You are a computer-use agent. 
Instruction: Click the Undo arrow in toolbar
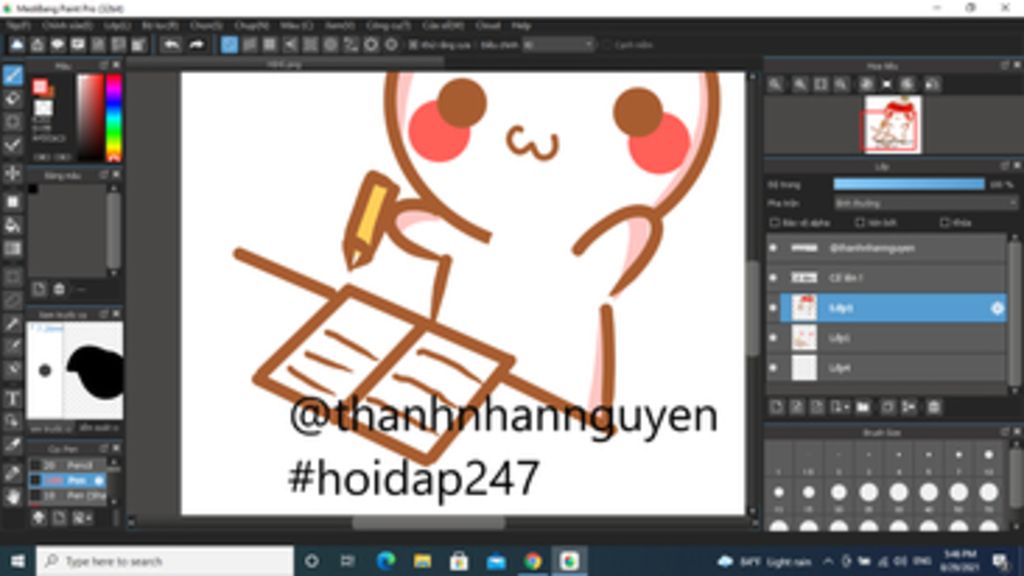(x=171, y=44)
